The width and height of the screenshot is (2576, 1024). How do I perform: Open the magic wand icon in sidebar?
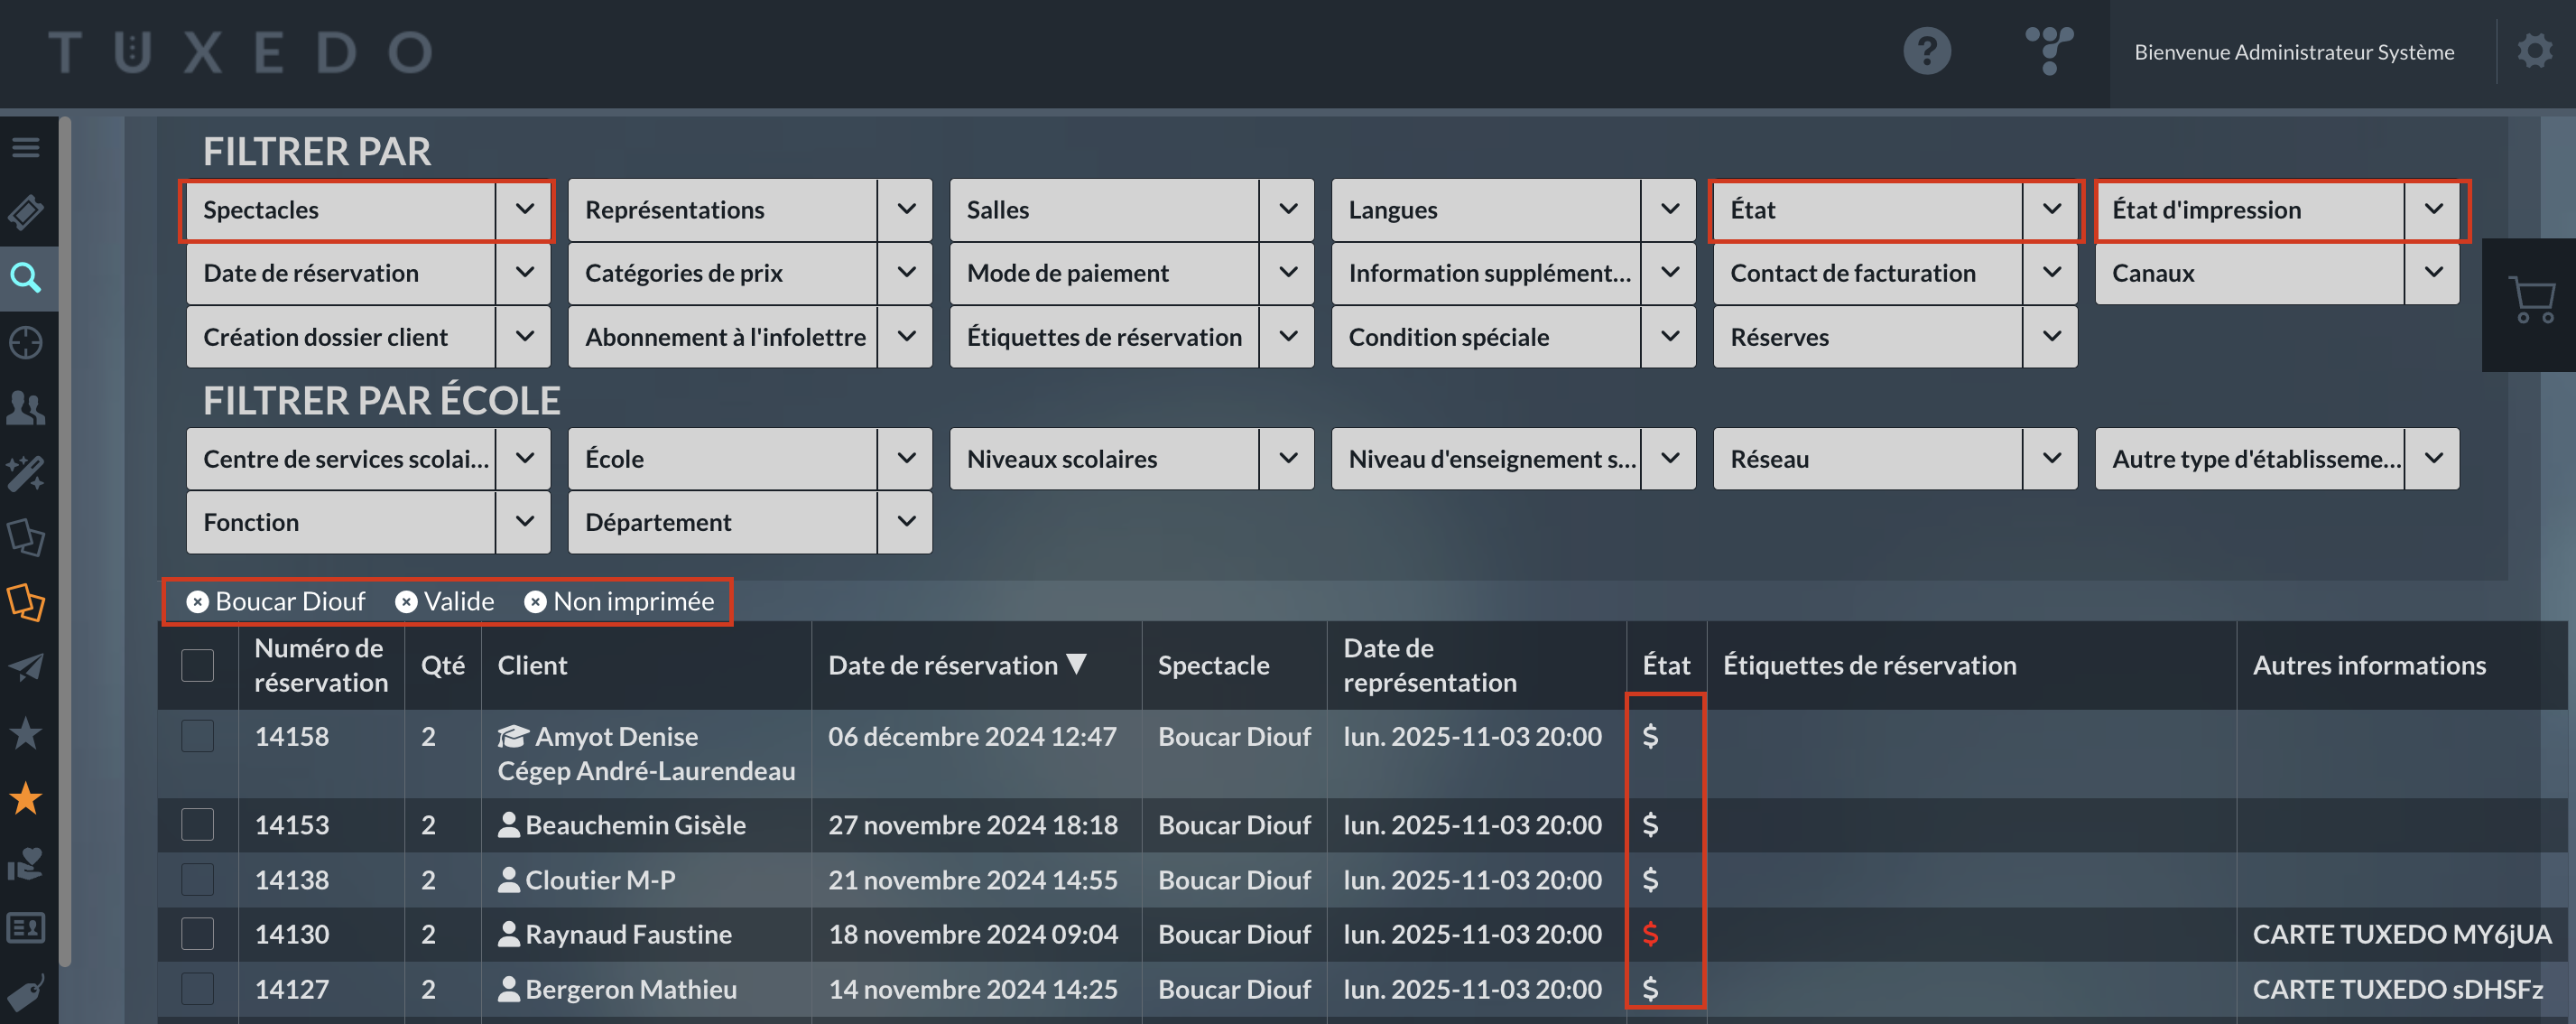point(26,473)
